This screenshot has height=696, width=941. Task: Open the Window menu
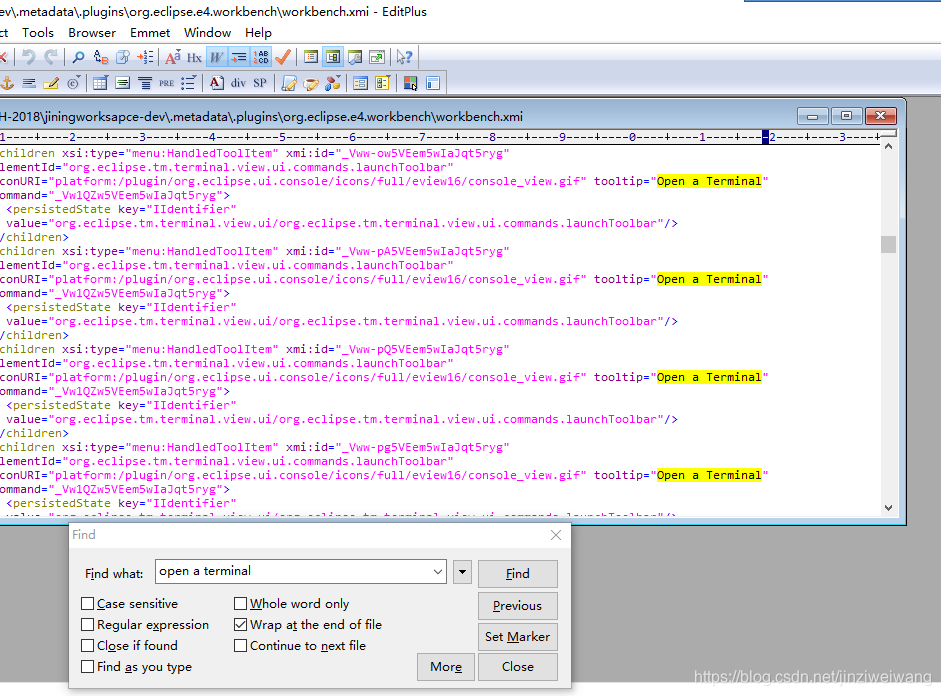tap(207, 33)
